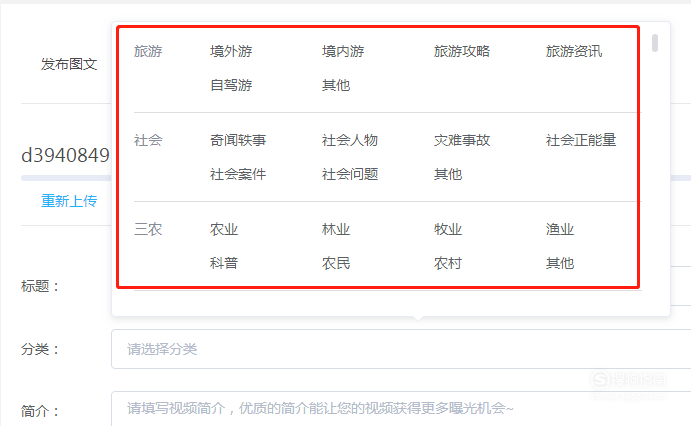Choose 奇闻轶事 under 社会
Image resolution: width=691 pixels, height=426 pixels.
[x=238, y=141]
